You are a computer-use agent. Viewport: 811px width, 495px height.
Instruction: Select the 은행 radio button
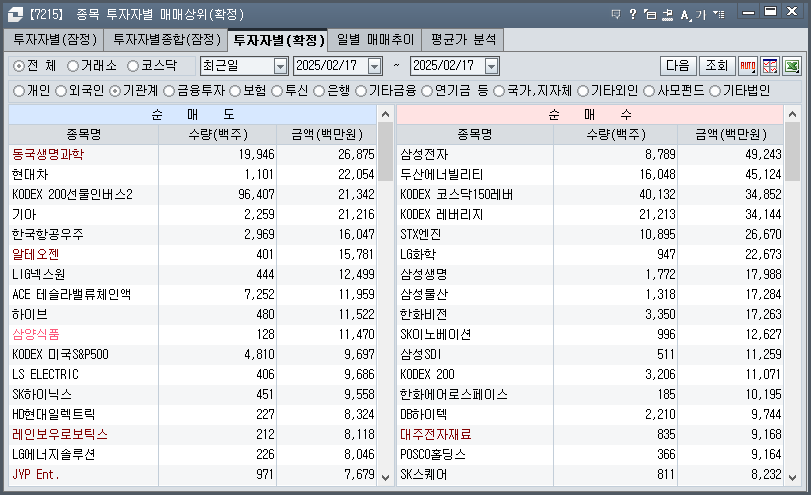point(319,91)
